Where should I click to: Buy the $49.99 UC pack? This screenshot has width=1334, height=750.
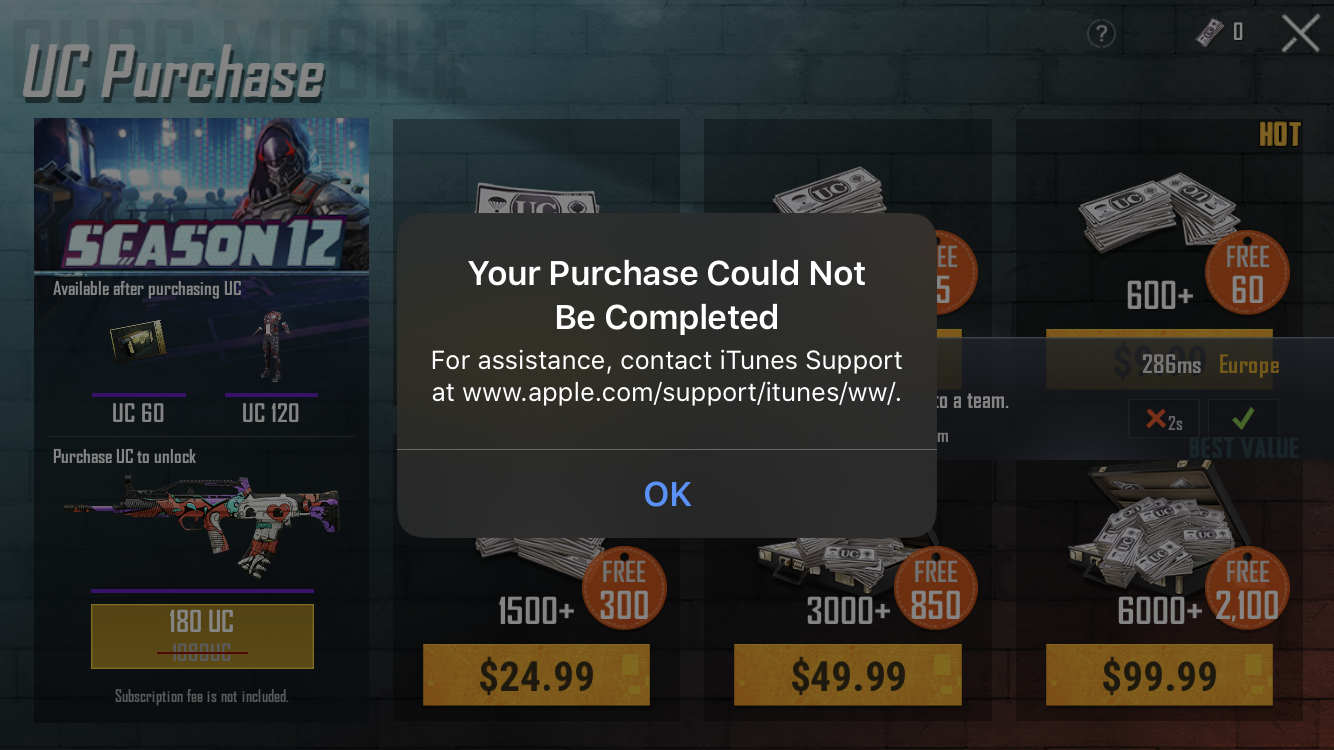coord(848,675)
